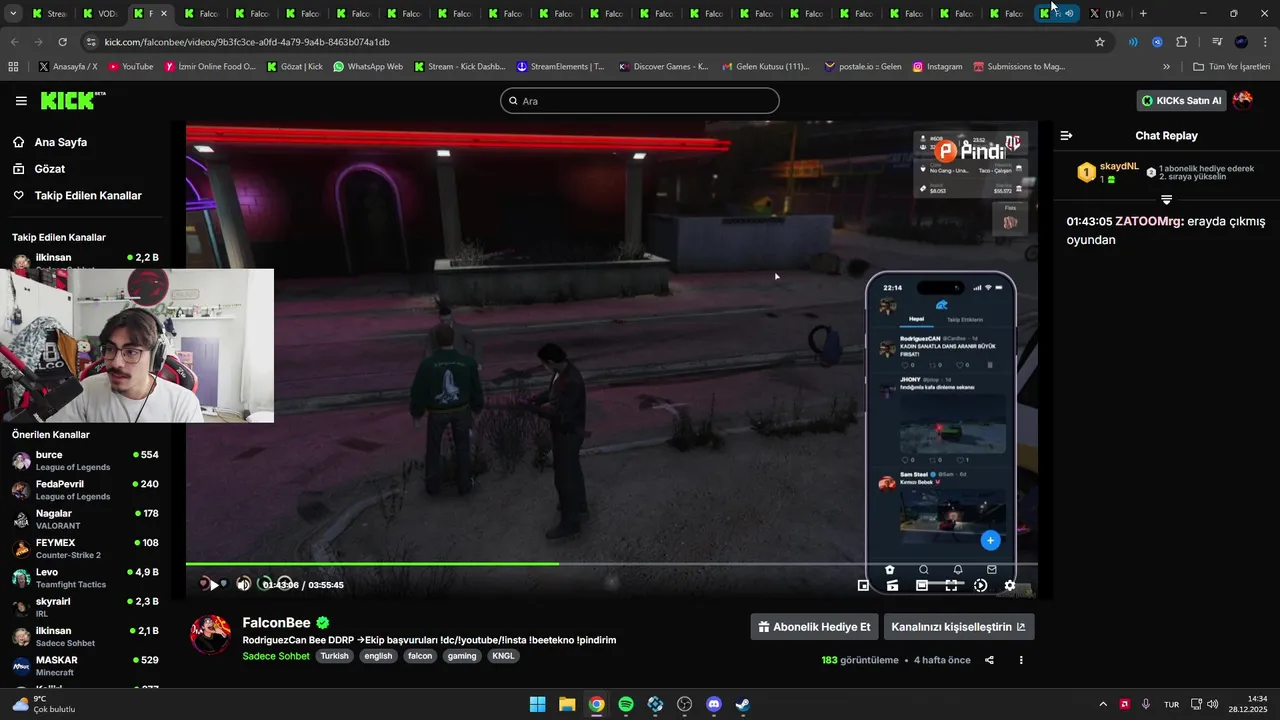Open Discord from the taskbar
The width and height of the screenshot is (1280, 720).
coord(714,704)
